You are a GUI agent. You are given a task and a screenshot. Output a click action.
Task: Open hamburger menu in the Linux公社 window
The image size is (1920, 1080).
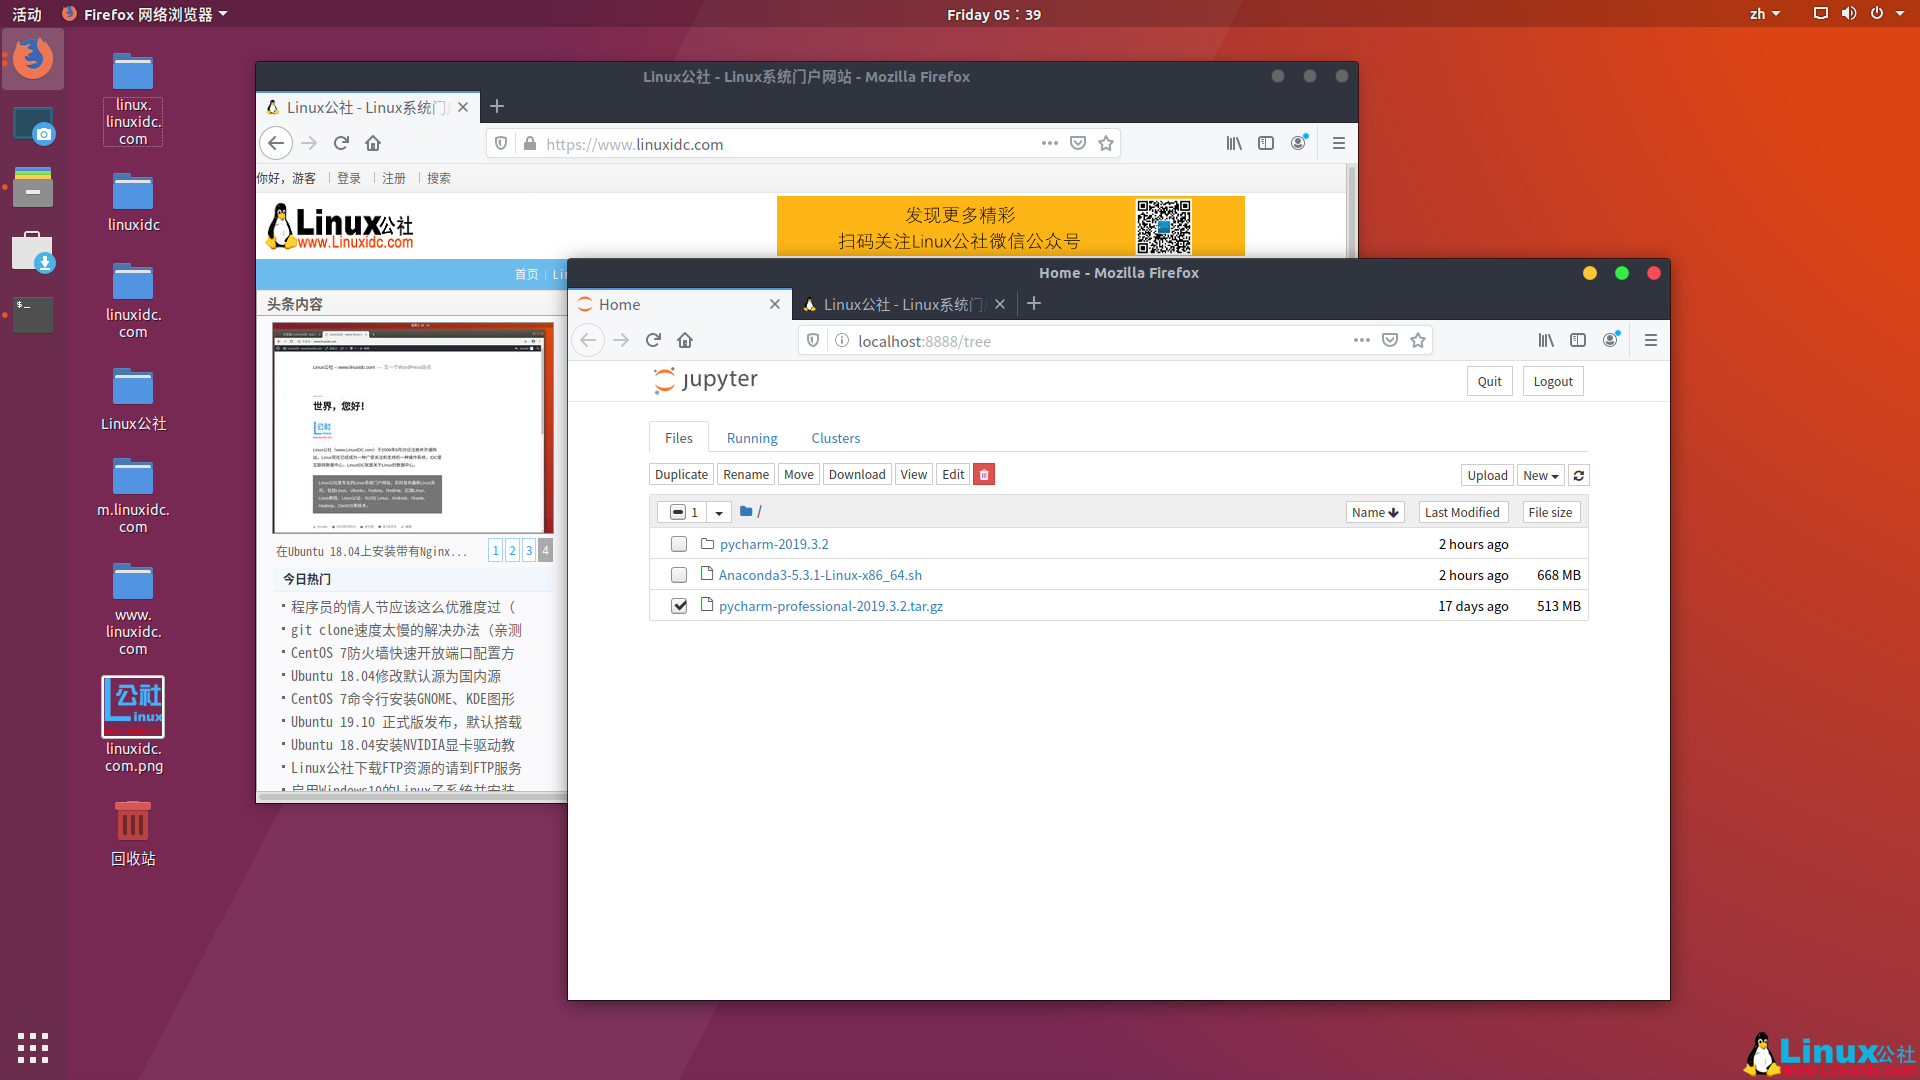tap(1339, 143)
